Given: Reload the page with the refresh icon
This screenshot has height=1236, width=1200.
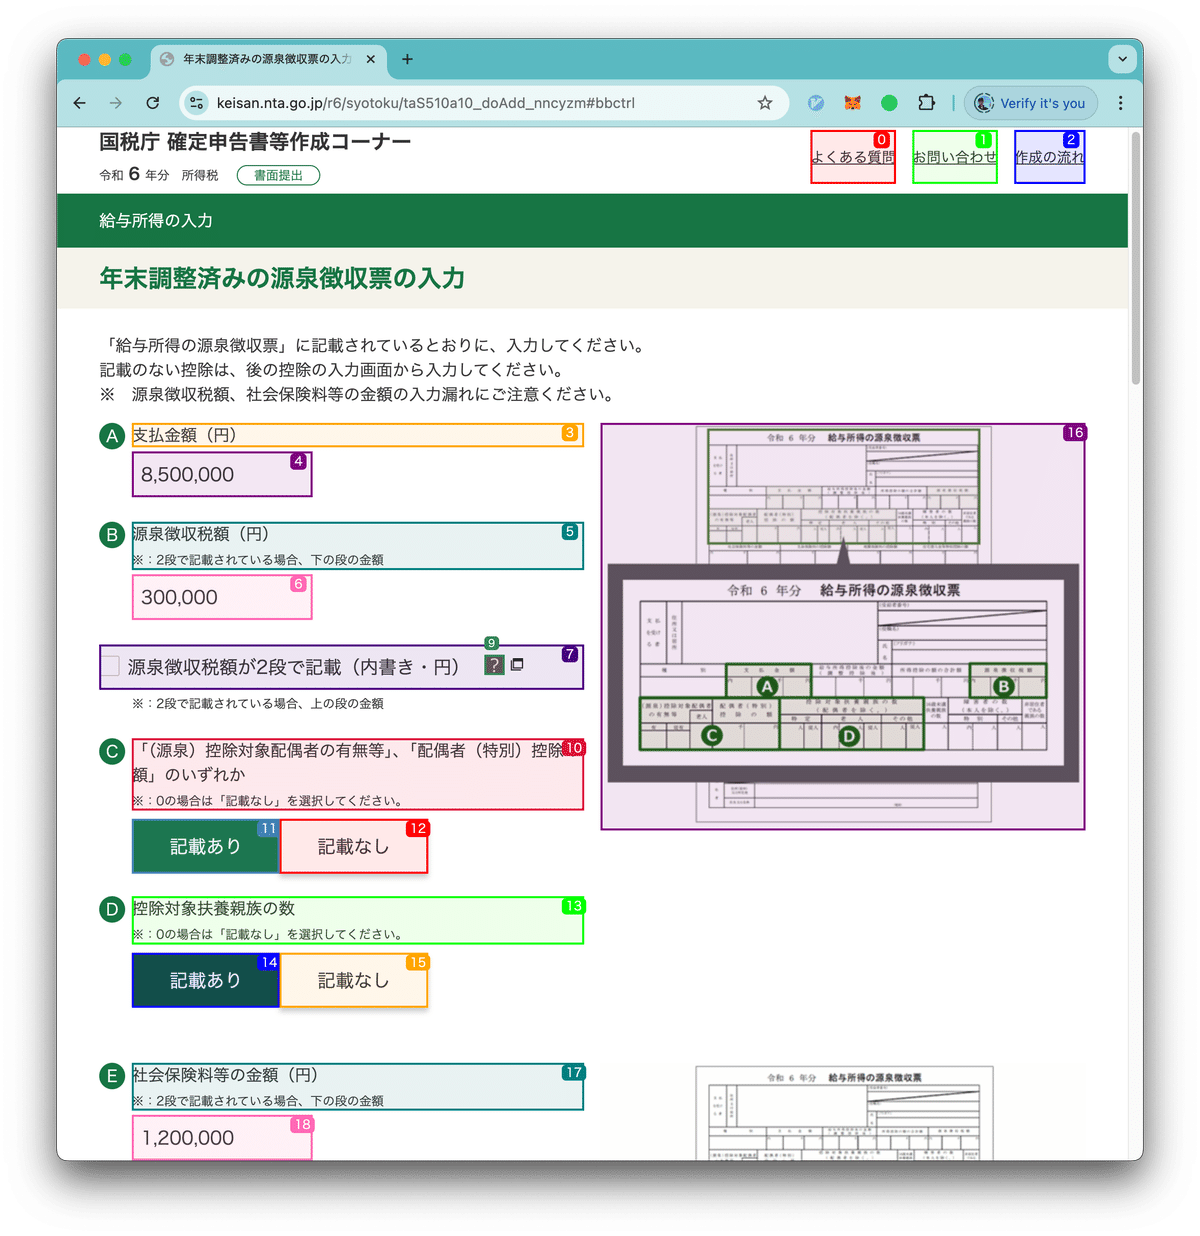Looking at the screenshot, I should (x=153, y=103).
